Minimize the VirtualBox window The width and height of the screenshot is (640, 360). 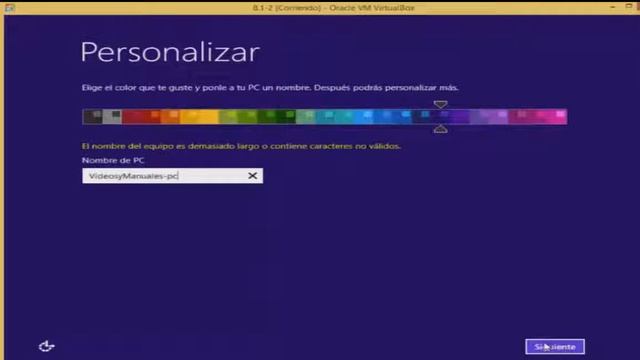(x=613, y=7)
